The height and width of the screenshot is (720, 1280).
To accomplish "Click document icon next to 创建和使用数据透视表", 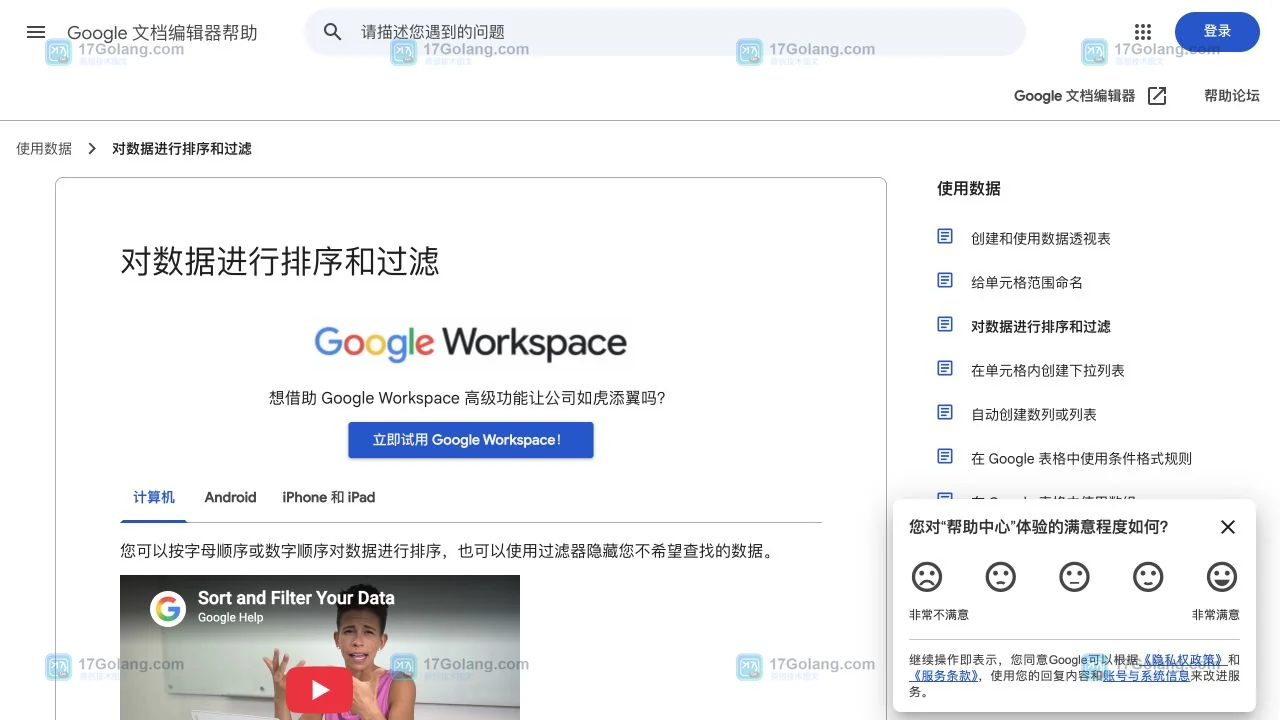I will coord(945,237).
